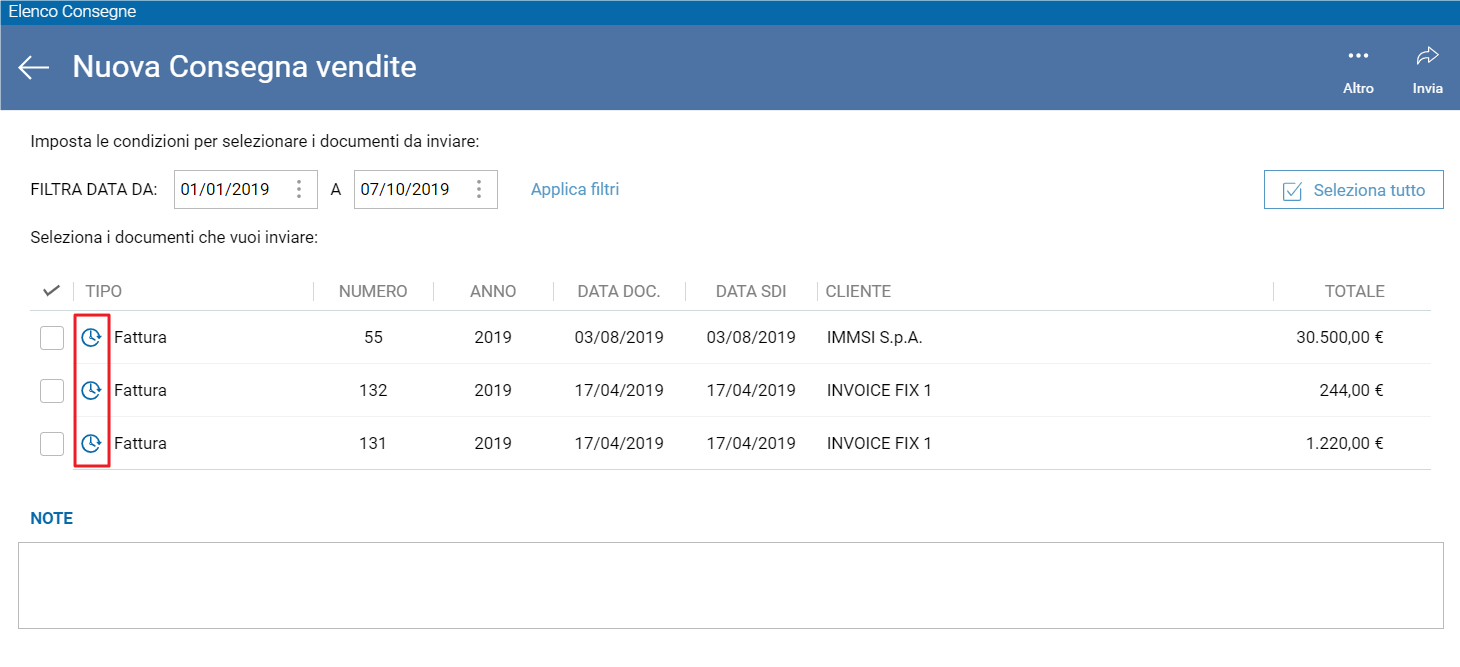Viewport: 1460px width, 667px height.
Task: Select total amount 1.220,00 €
Action: (x=1345, y=443)
